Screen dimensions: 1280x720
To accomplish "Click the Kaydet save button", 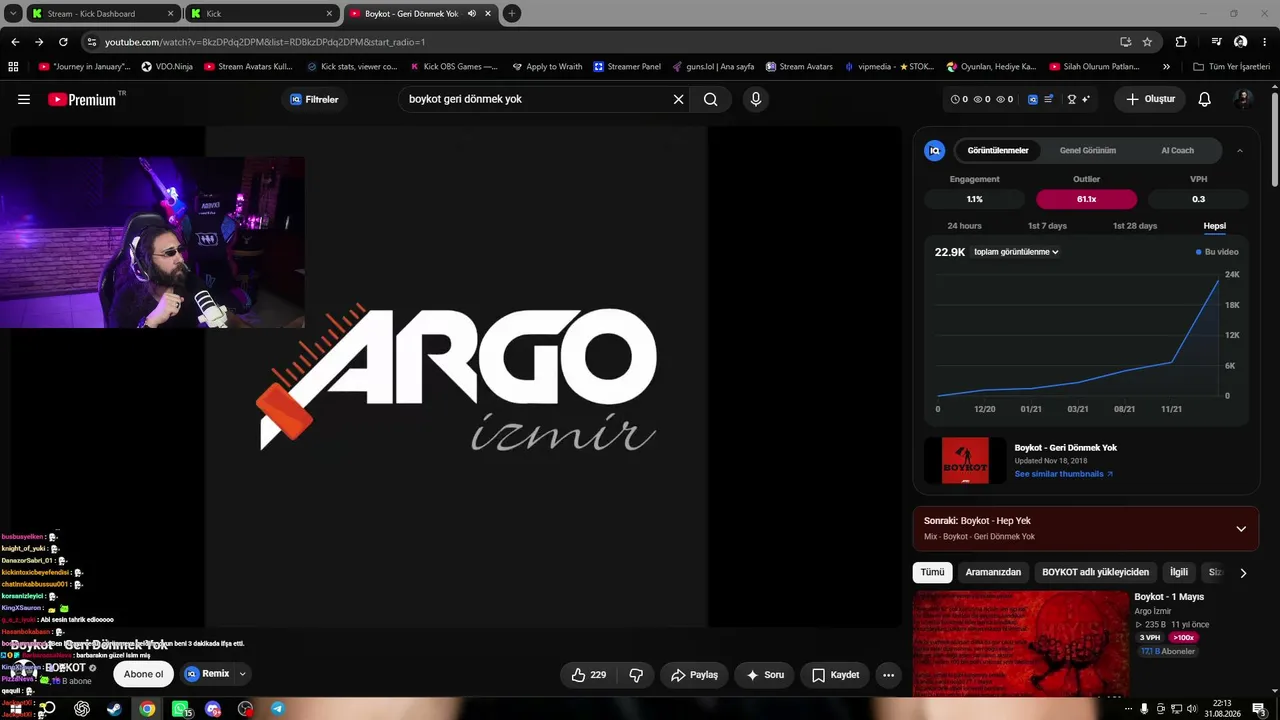I will tap(835, 675).
